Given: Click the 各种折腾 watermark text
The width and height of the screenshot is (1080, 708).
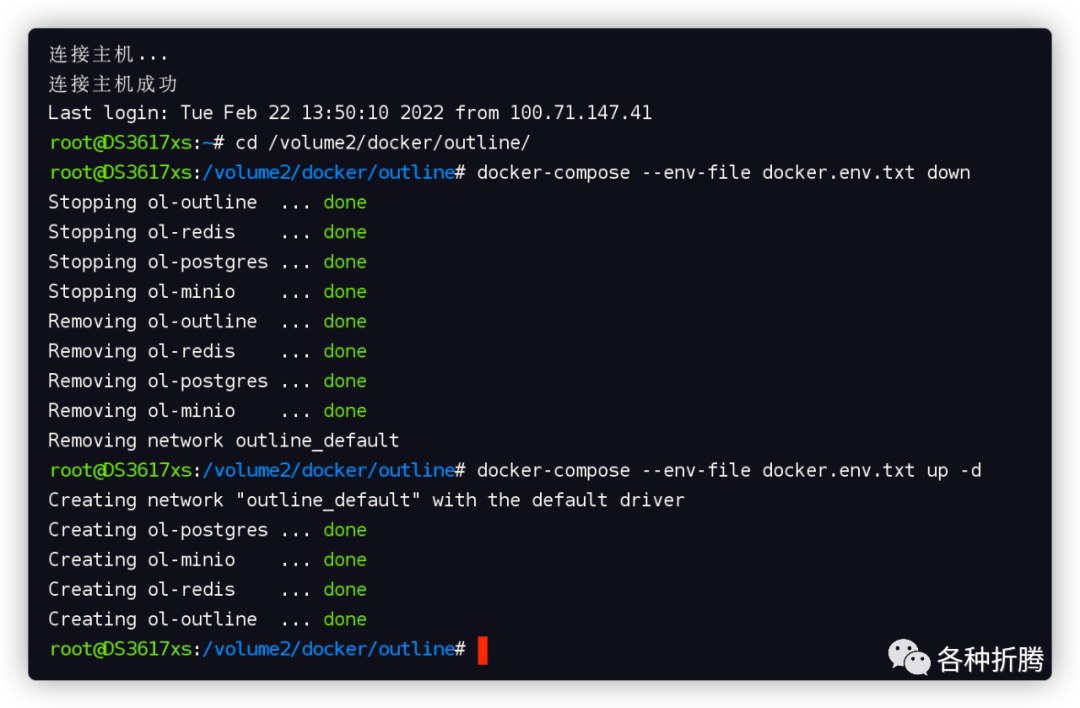Looking at the screenshot, I should 990,659.
